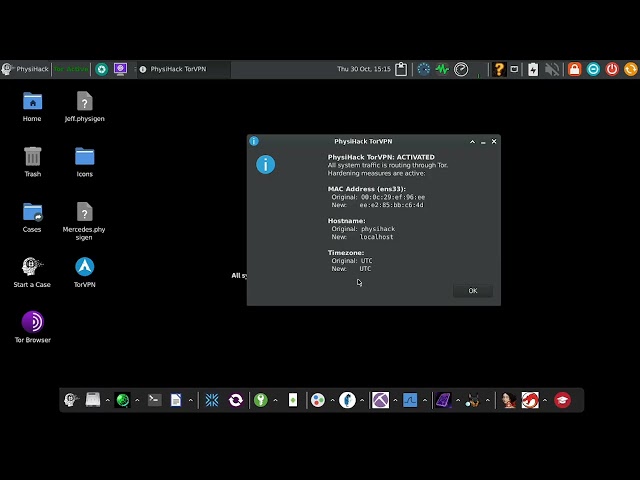Open the Trash desktop icon

32,162
